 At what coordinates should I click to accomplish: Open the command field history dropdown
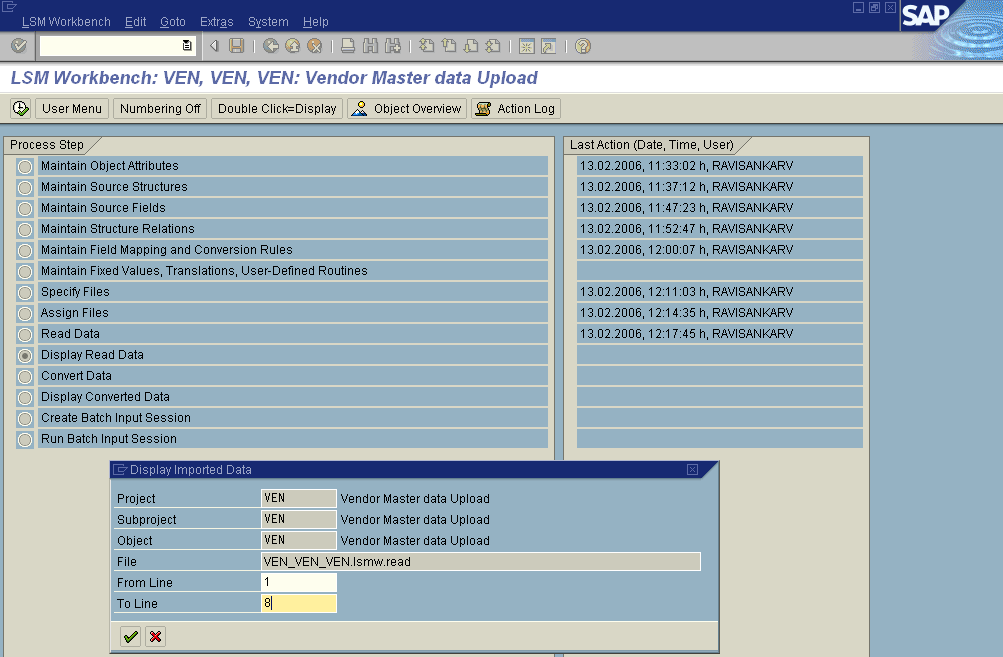tap(187, 46)
